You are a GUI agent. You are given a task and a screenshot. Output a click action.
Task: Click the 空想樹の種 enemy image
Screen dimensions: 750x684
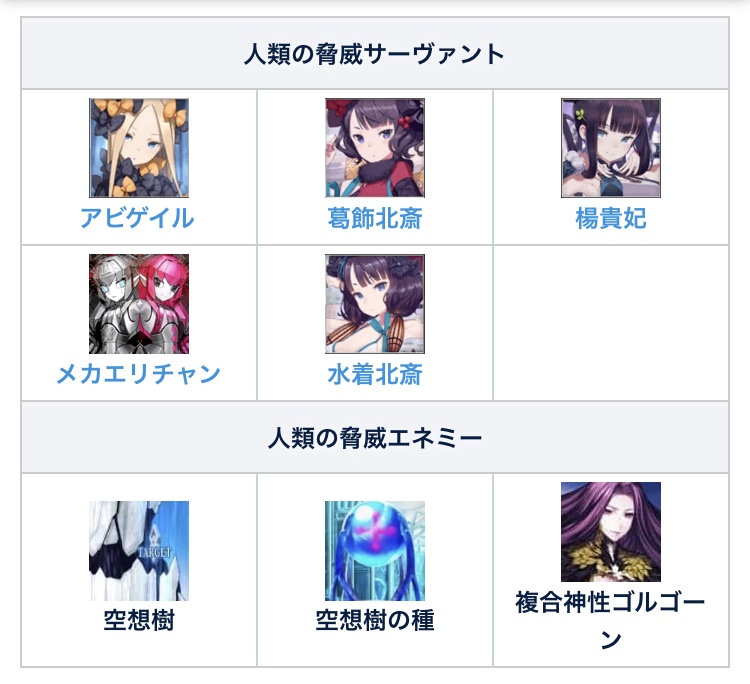[x=375, y=551]
